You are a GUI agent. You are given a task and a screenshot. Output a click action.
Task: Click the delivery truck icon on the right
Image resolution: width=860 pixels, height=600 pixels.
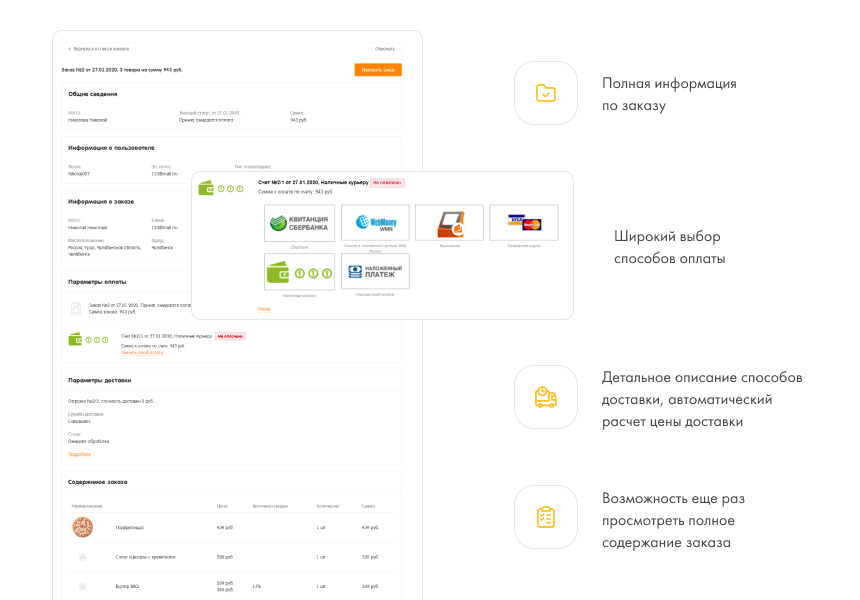(x=545, y=397)
